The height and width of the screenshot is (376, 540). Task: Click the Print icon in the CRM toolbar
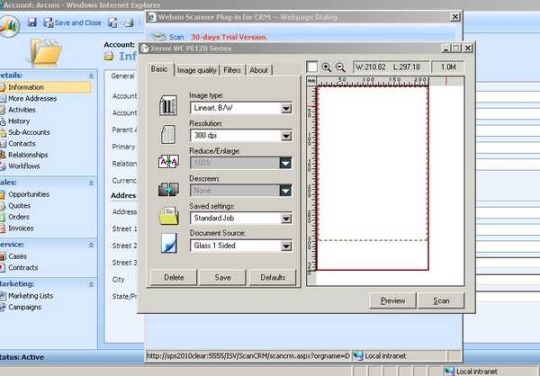pos(129,23)
